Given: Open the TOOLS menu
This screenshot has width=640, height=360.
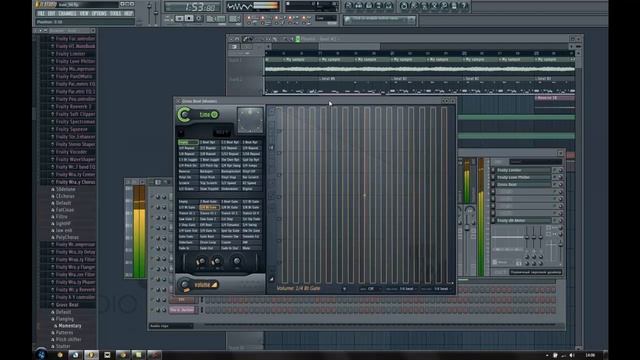Looking at the screenshot, I should [116, 13].
